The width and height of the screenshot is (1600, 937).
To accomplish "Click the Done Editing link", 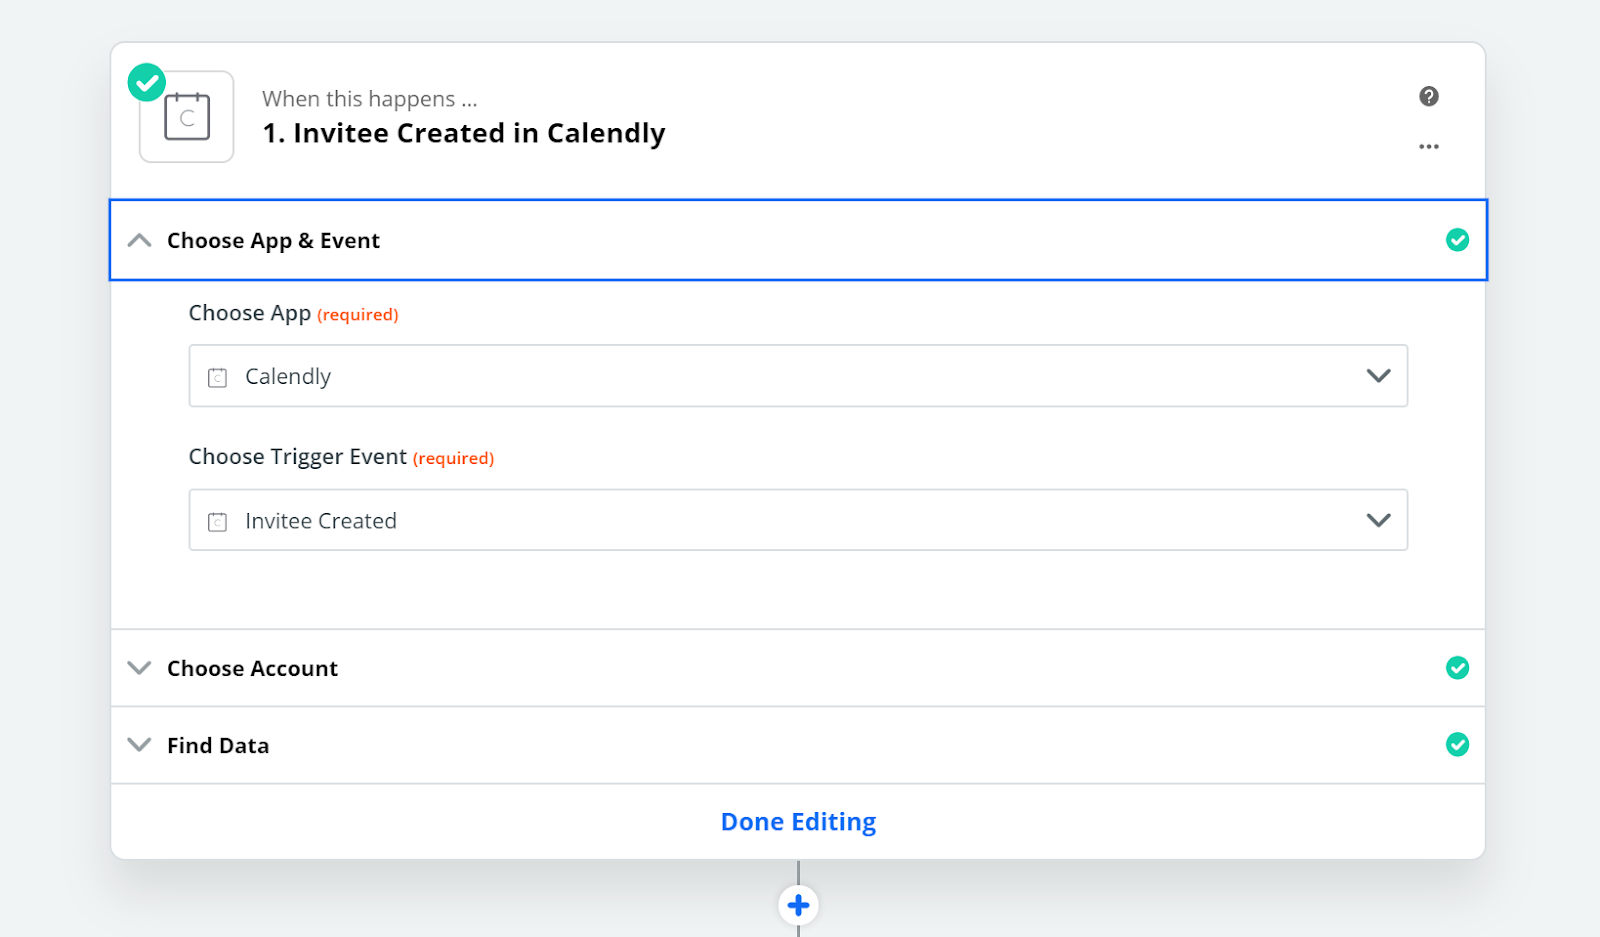I will [798, 822].
